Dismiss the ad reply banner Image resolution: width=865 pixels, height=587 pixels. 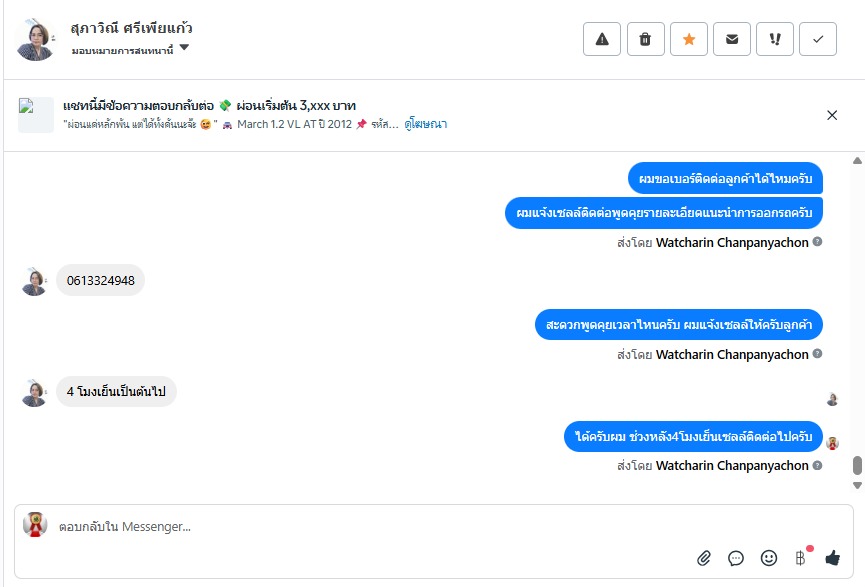pos(832,115)
